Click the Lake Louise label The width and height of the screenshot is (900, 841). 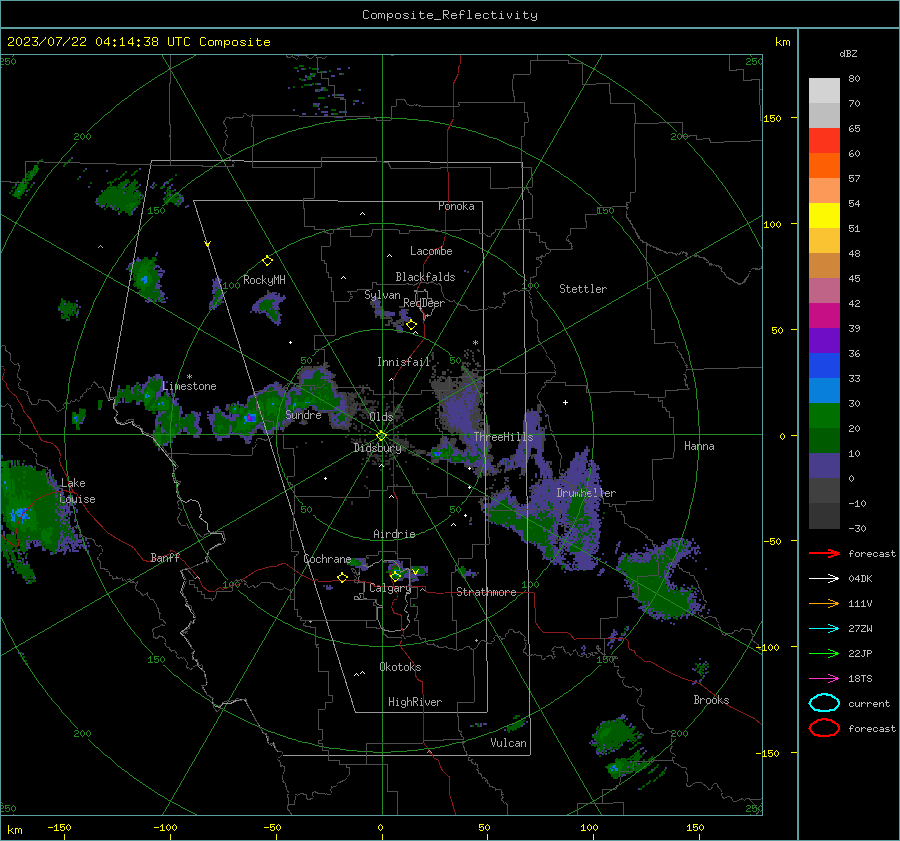[x=77, y=491]
